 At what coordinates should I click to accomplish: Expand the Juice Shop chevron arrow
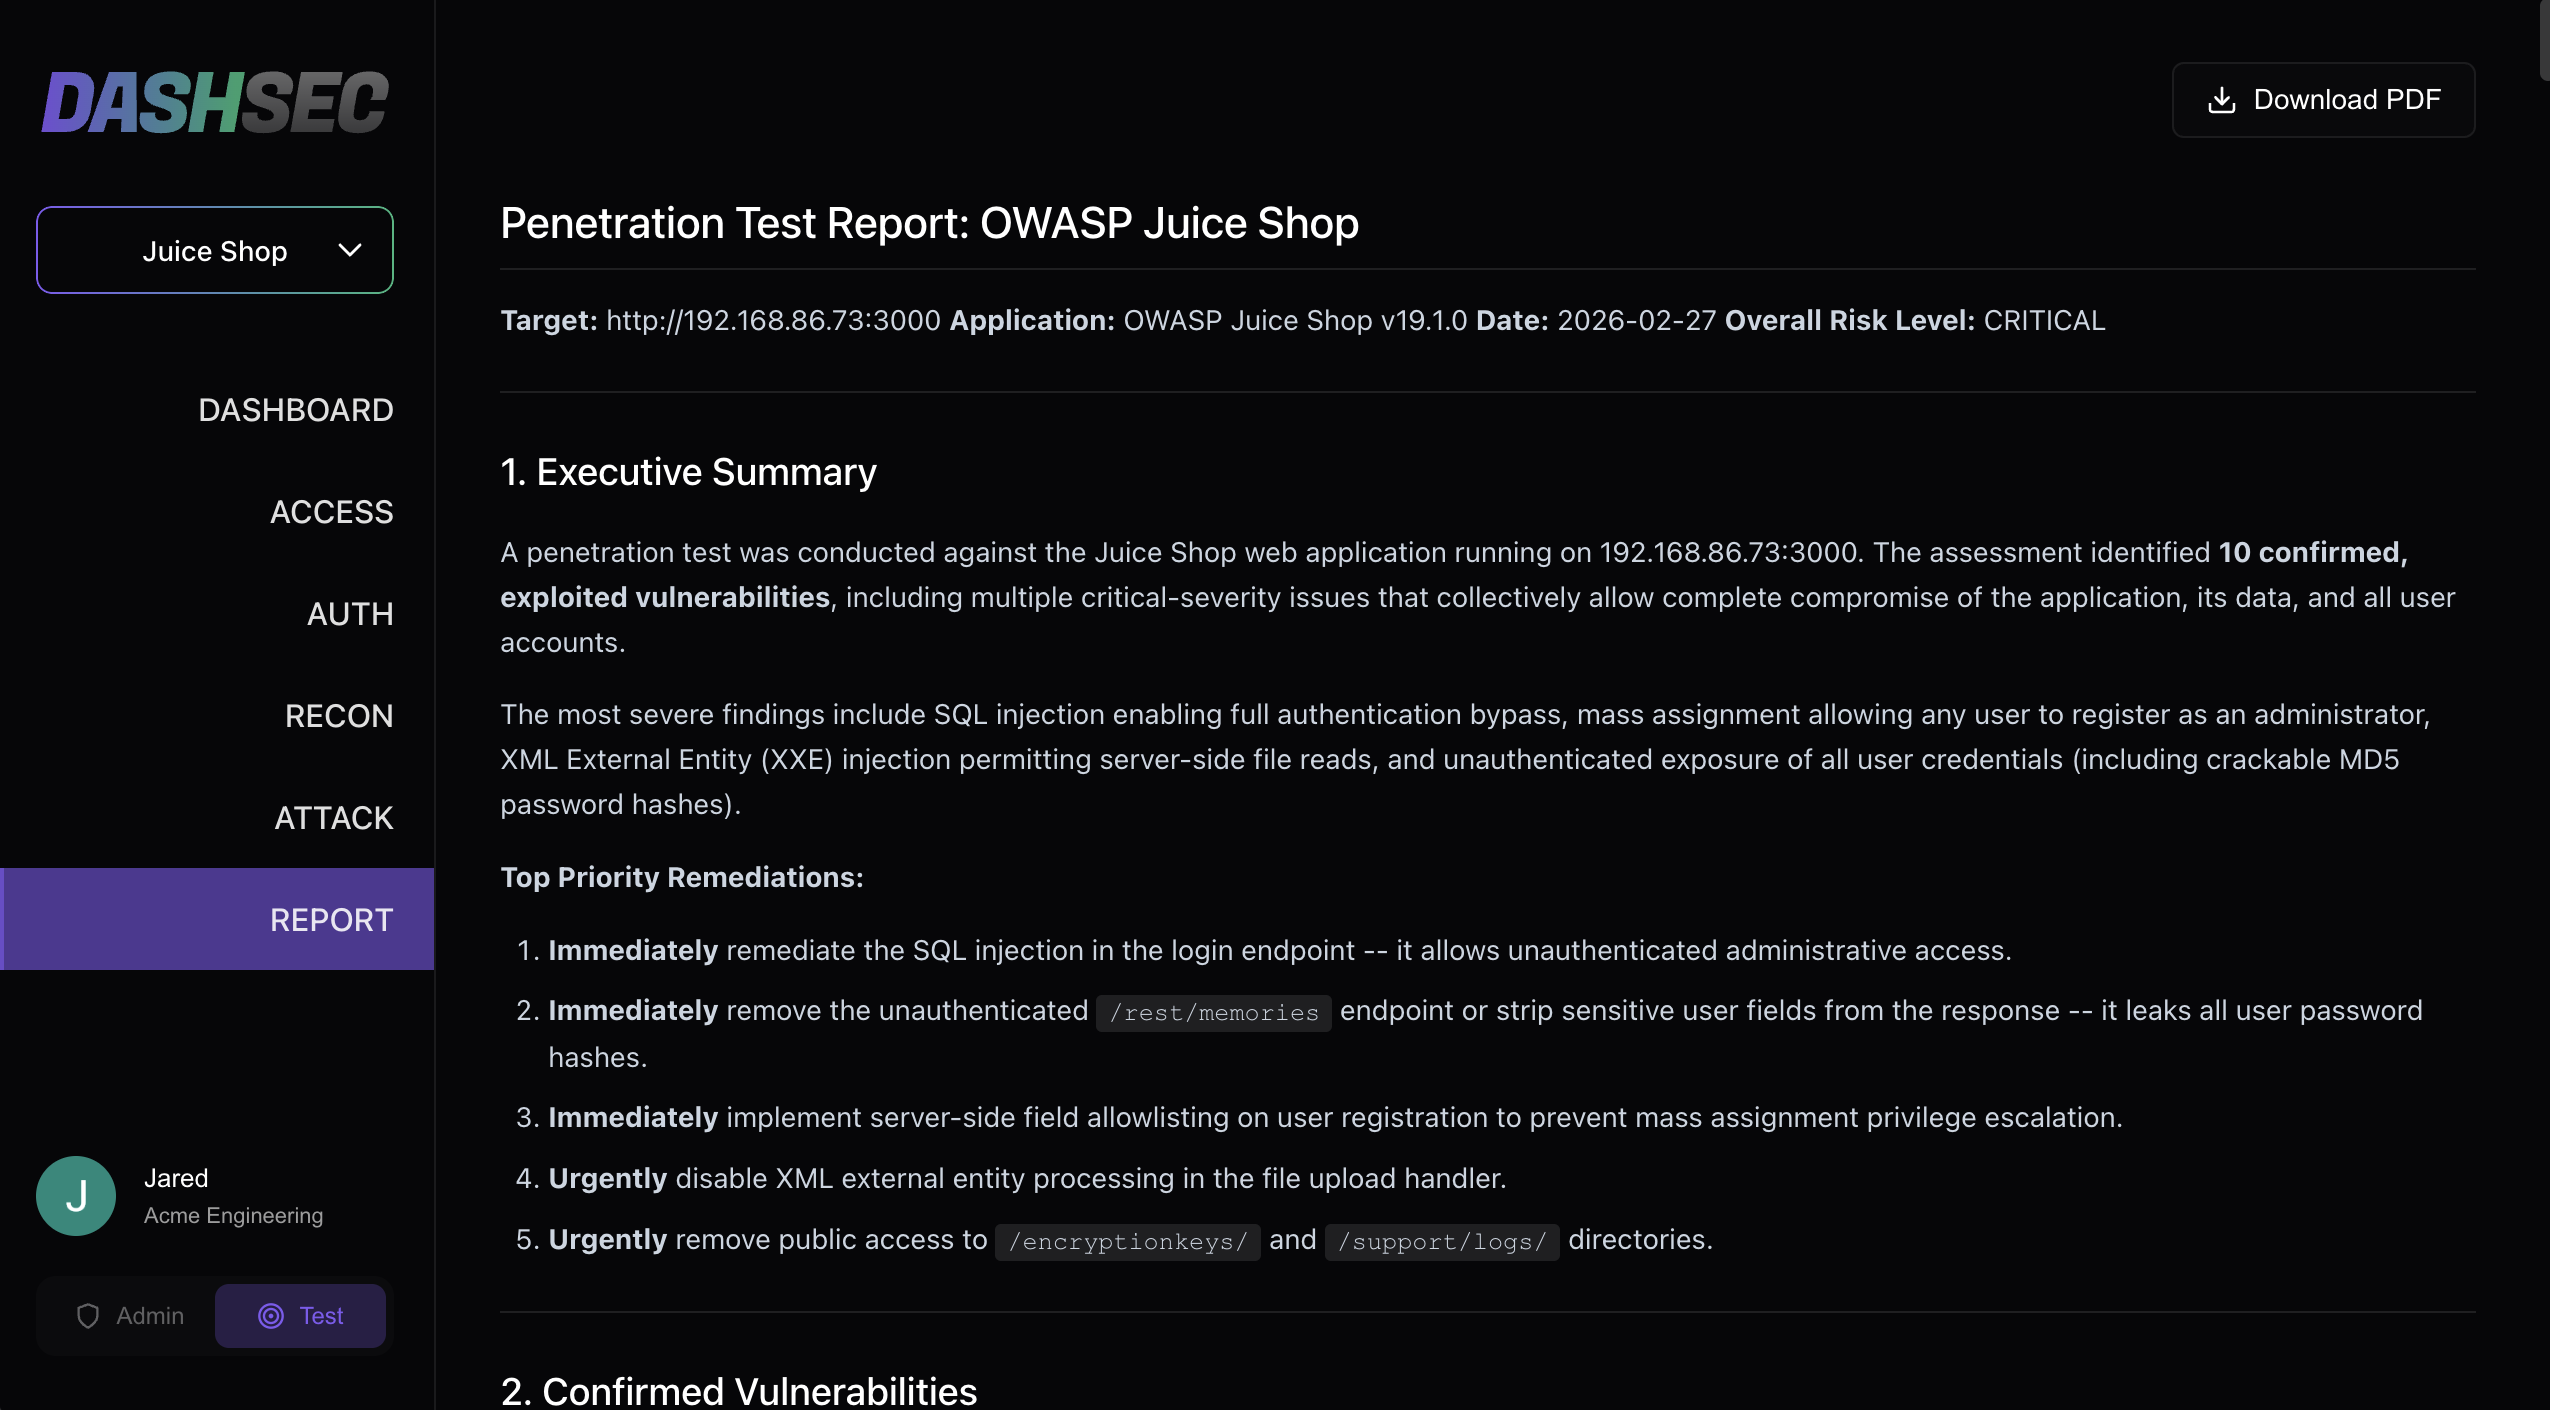[350, 250]
